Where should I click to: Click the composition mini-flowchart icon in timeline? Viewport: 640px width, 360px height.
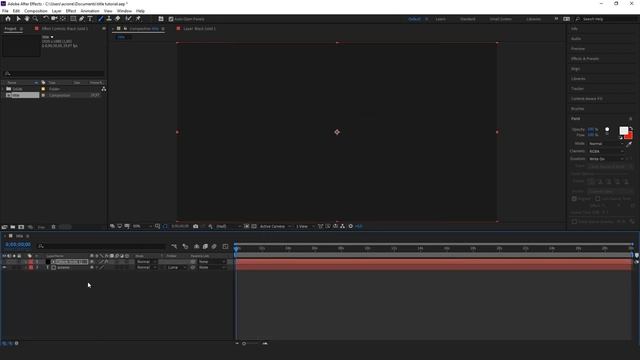(175, 246)
